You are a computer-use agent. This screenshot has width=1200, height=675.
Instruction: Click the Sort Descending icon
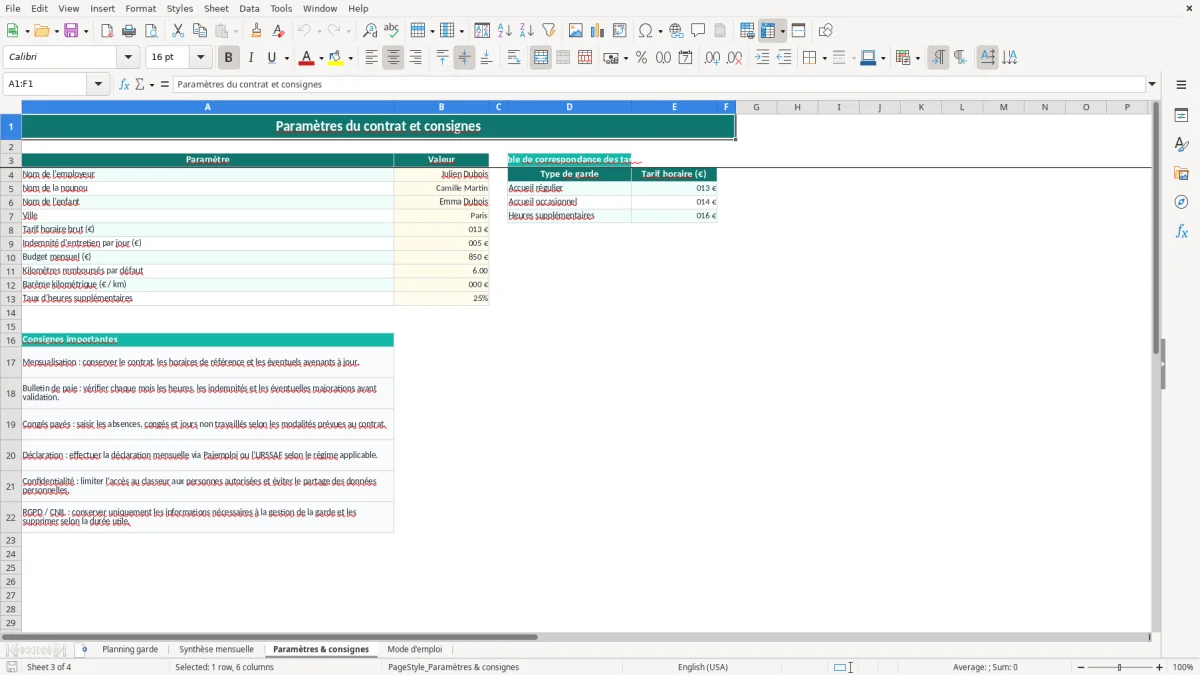(x=527, y=31)
